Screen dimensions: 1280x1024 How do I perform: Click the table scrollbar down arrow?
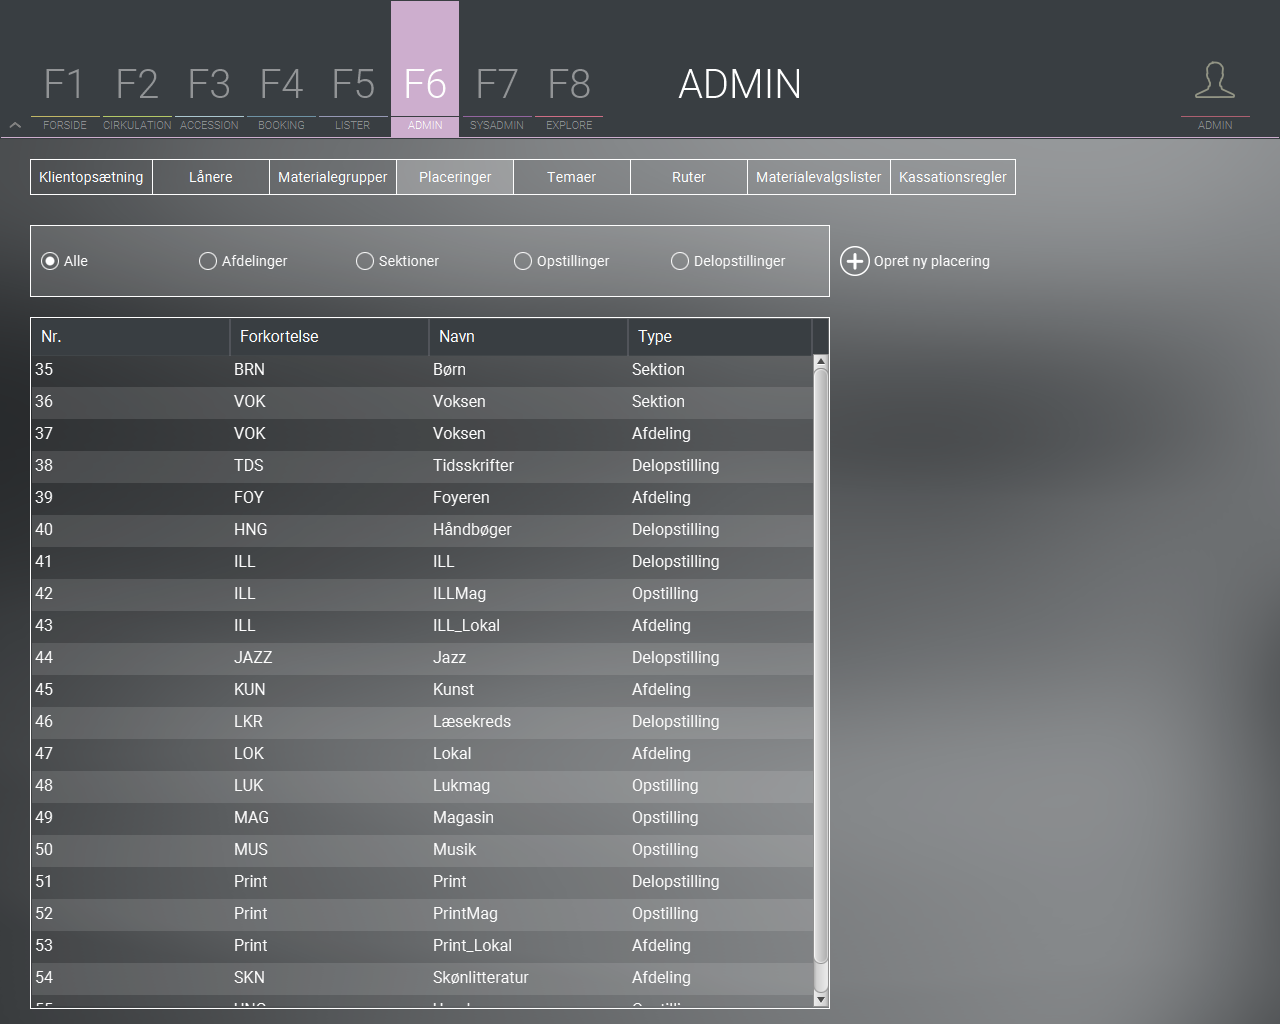point(821,999)
